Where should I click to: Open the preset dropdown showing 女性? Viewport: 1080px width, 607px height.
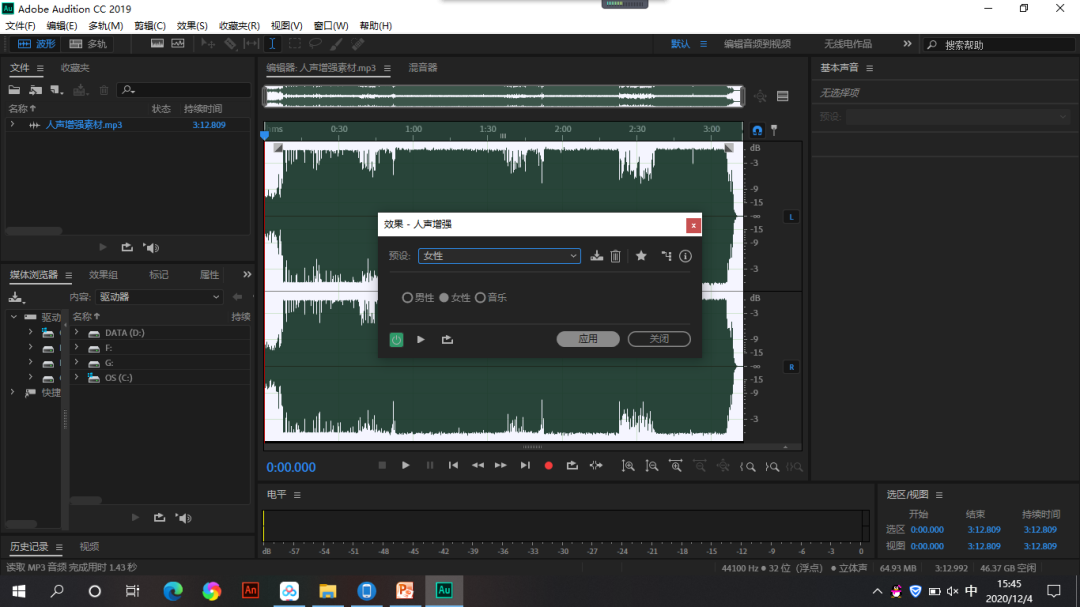point(499,256)
